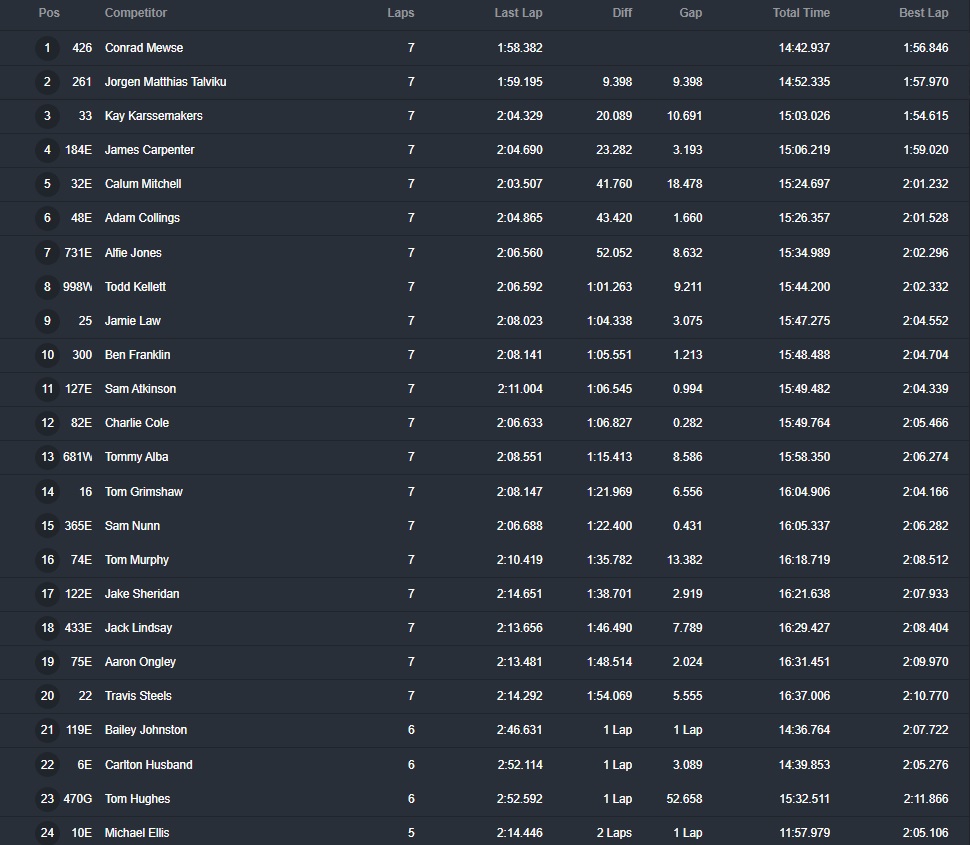Screen dimensions: 970x845
Task: Click the position 10 circle badge
Action: pos(47,355)
